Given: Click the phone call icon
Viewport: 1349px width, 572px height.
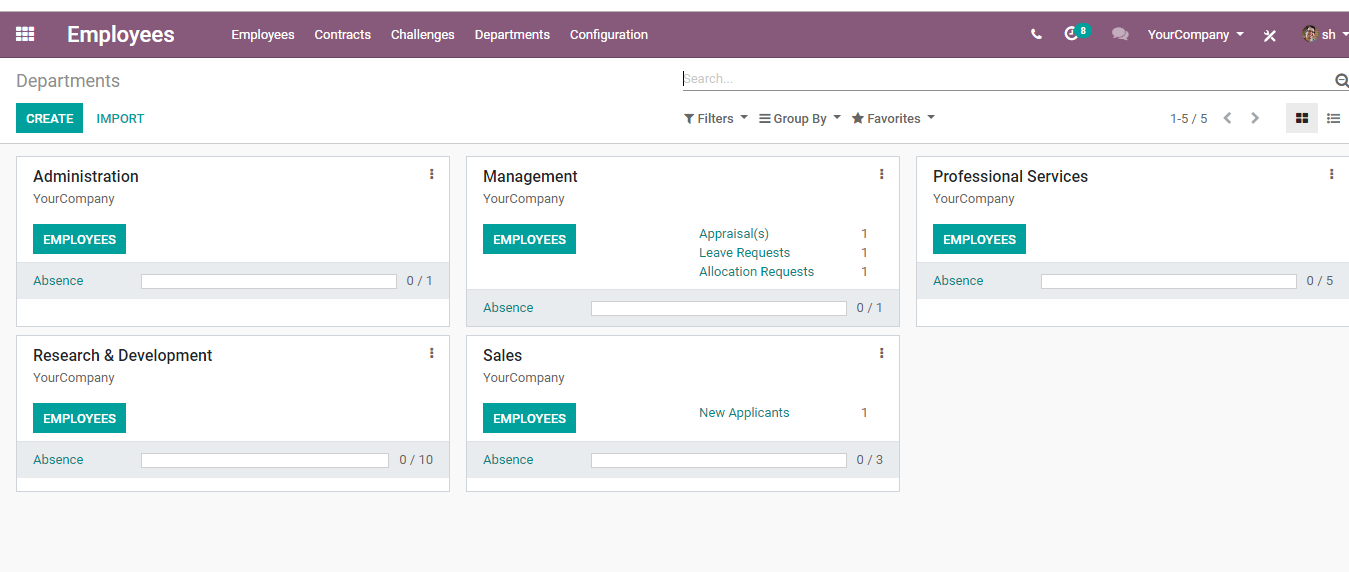Looking at the screenshot, I should pos(1036,34).
